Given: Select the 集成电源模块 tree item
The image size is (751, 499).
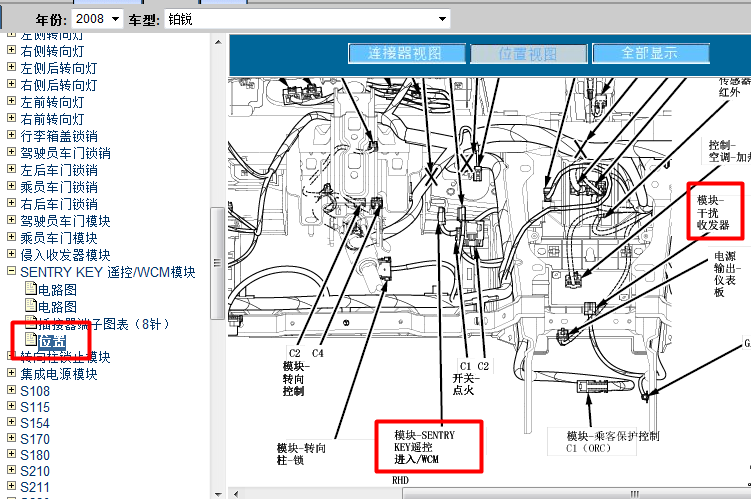Looking at the screenshot, I should 59,374.
